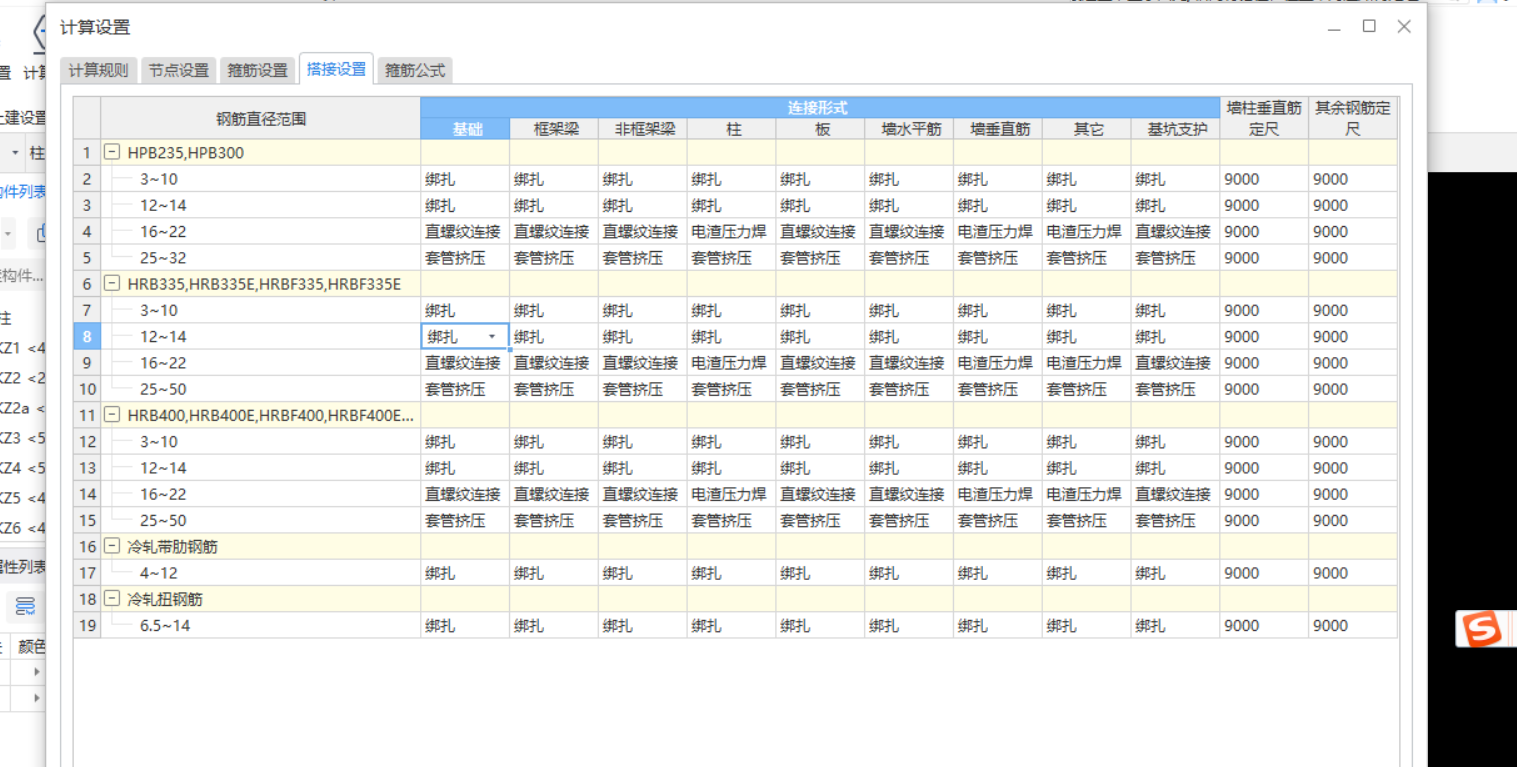This screenshot has height=767, width=1517.
Task: Click 墙柱垂直筋定尺 value 9000 in row 17
Action: click(1264, 573)
